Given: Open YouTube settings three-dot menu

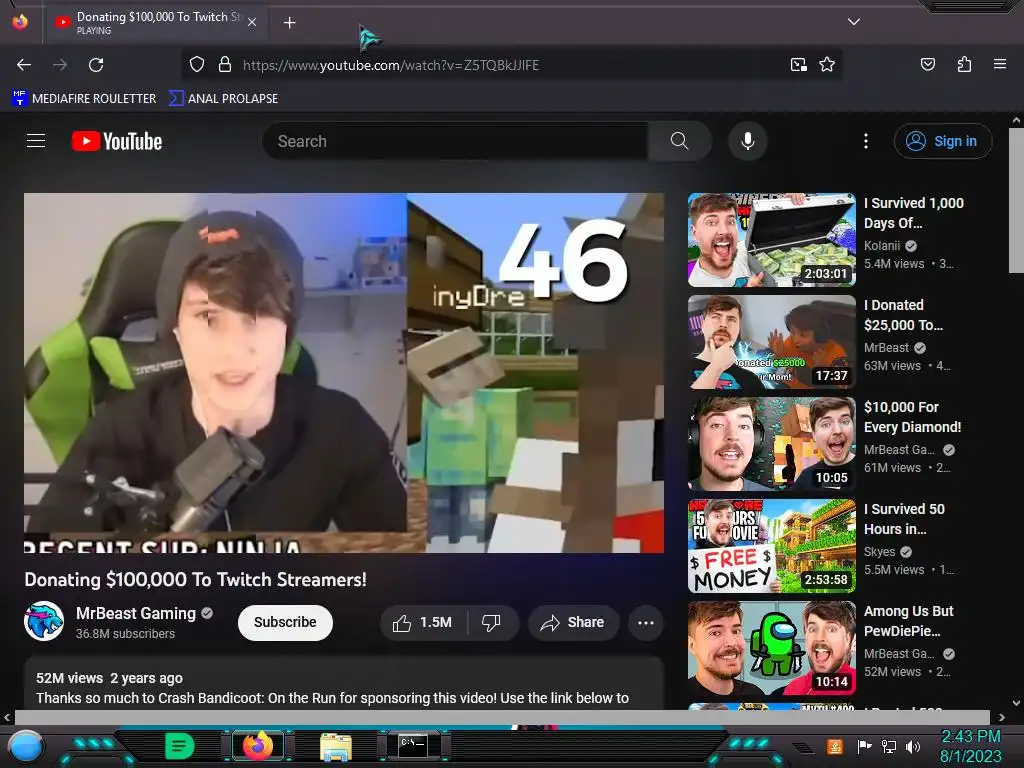Looking at the screenshot, I should point(866,141).
